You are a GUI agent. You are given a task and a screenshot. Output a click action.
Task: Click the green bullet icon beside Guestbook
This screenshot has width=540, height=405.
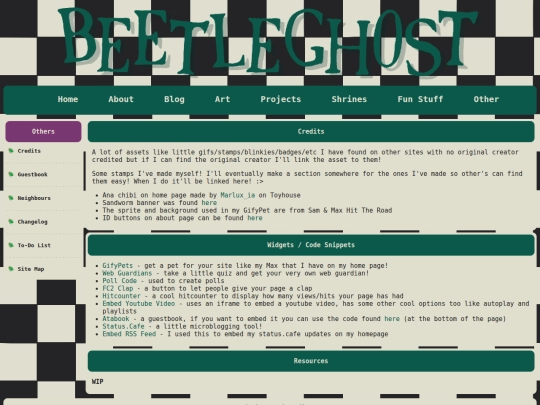coord(11,174)
